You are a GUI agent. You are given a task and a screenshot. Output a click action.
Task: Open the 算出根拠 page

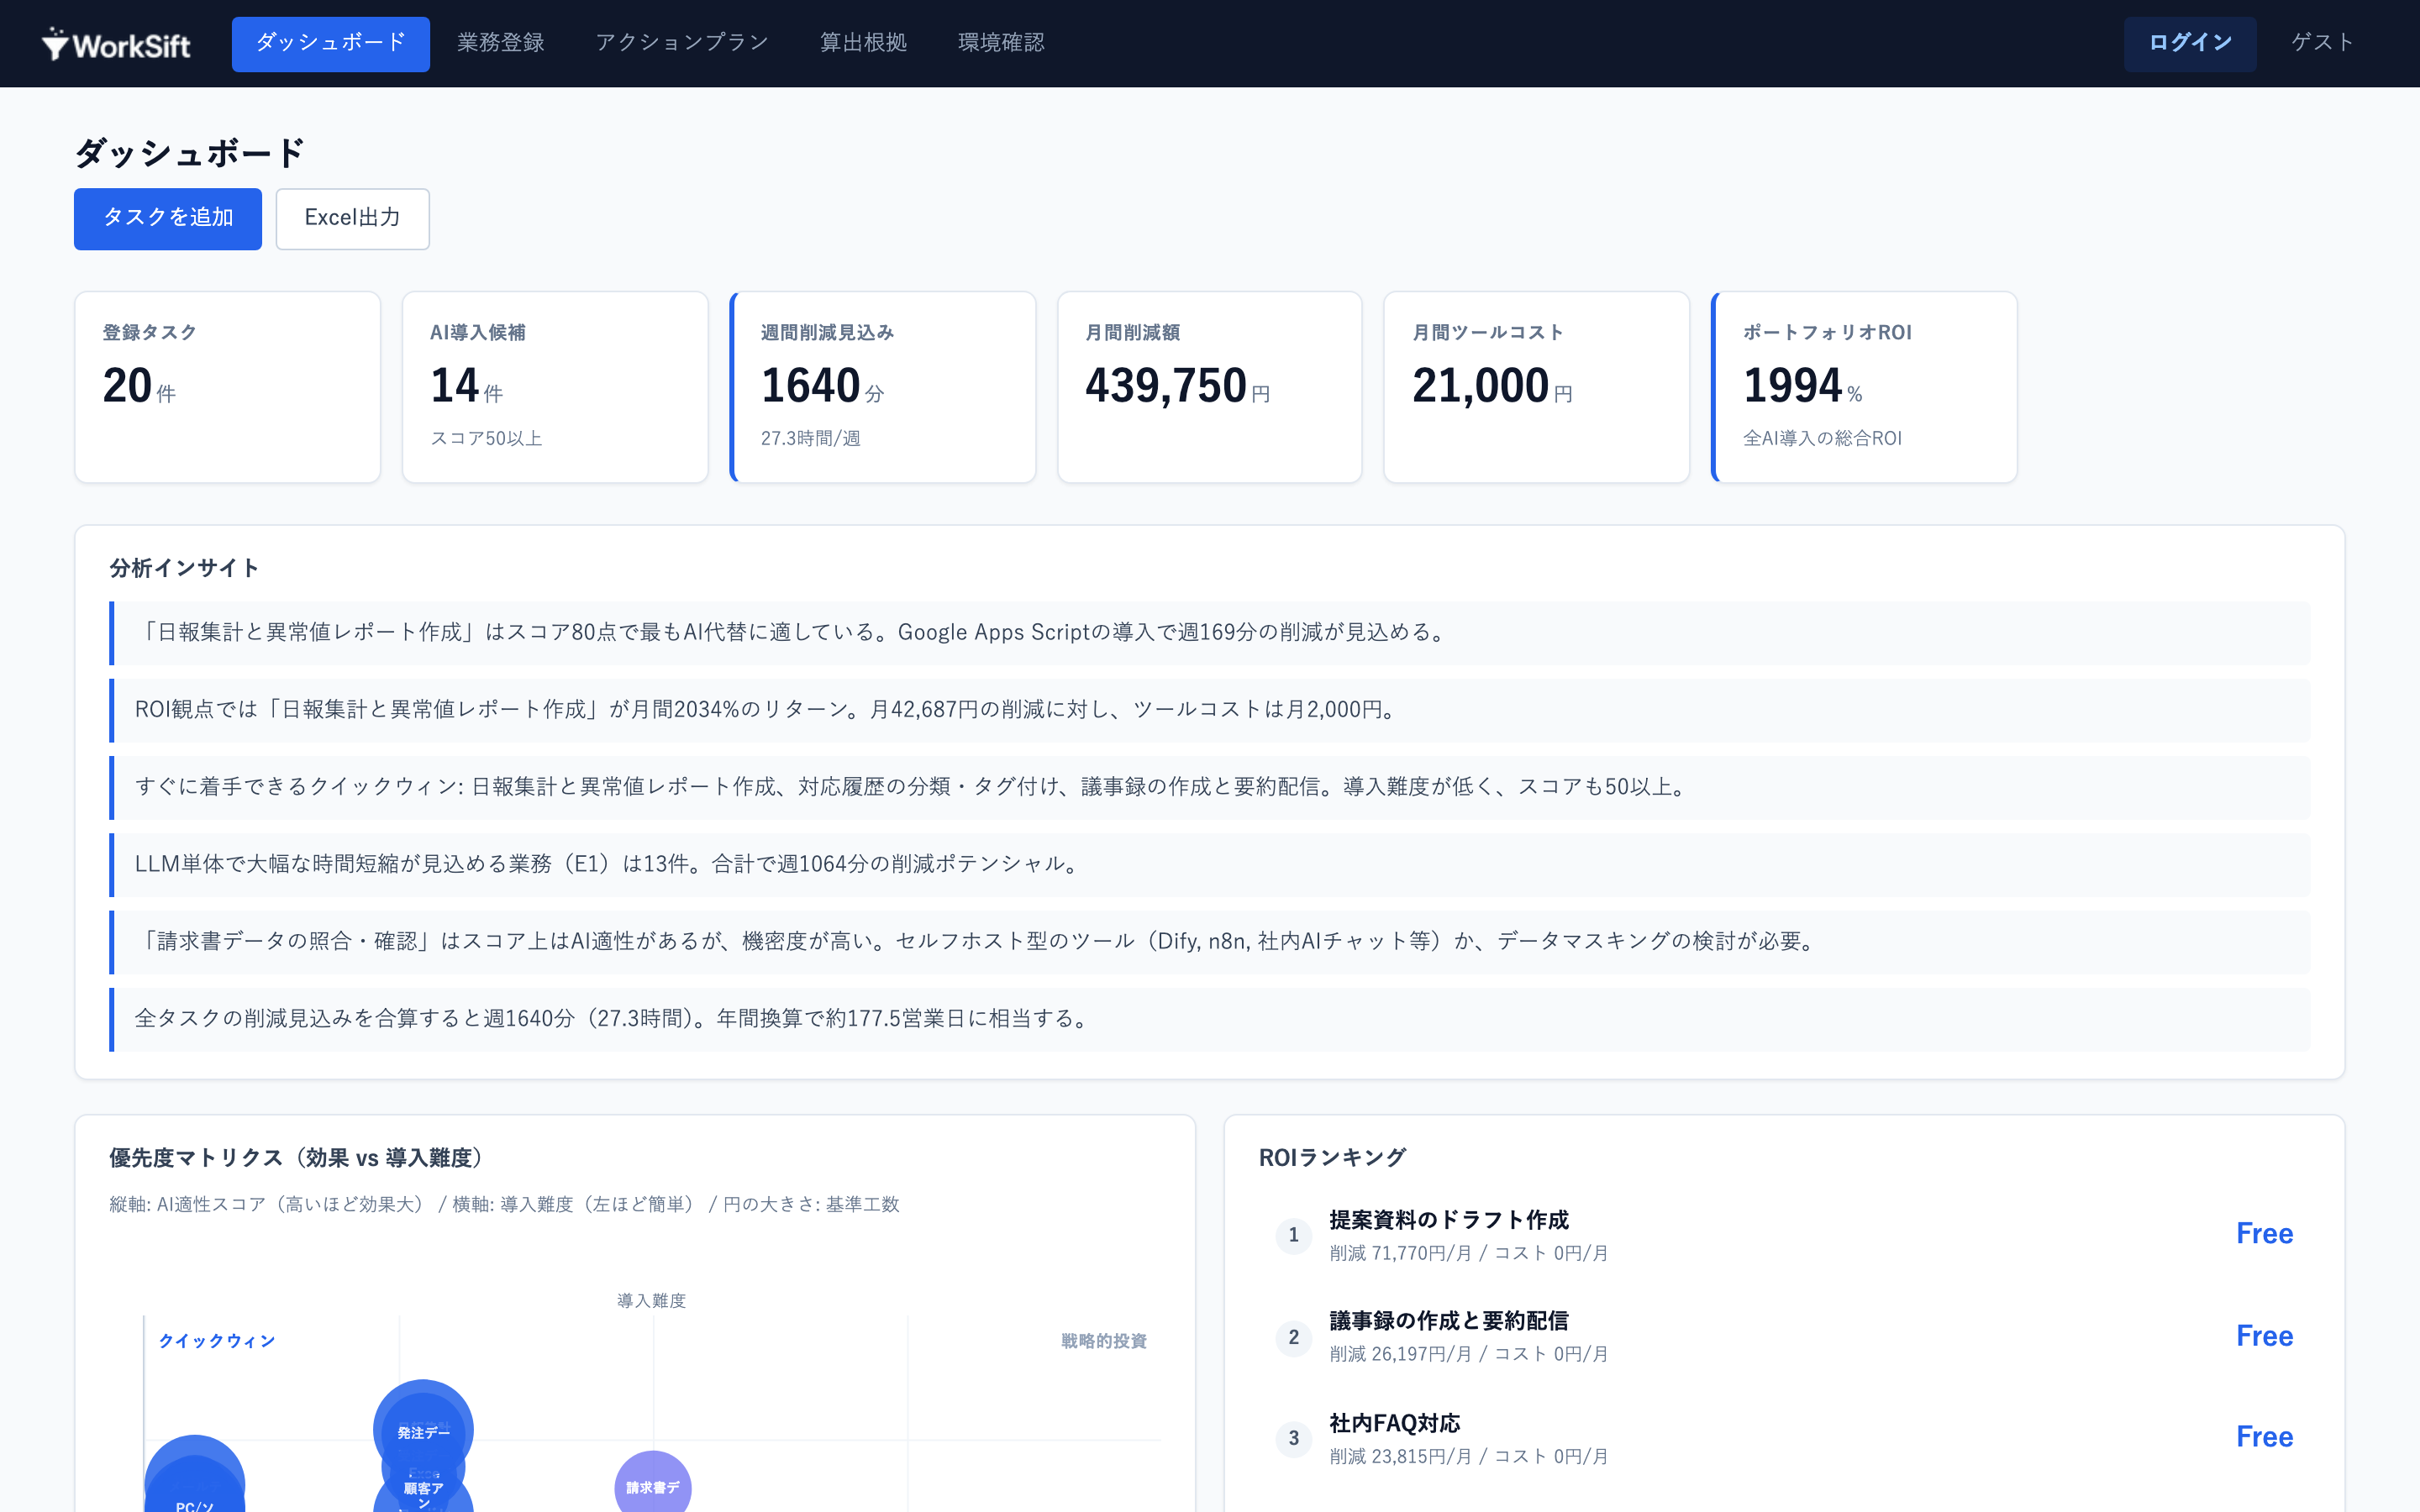click(863, 43)
